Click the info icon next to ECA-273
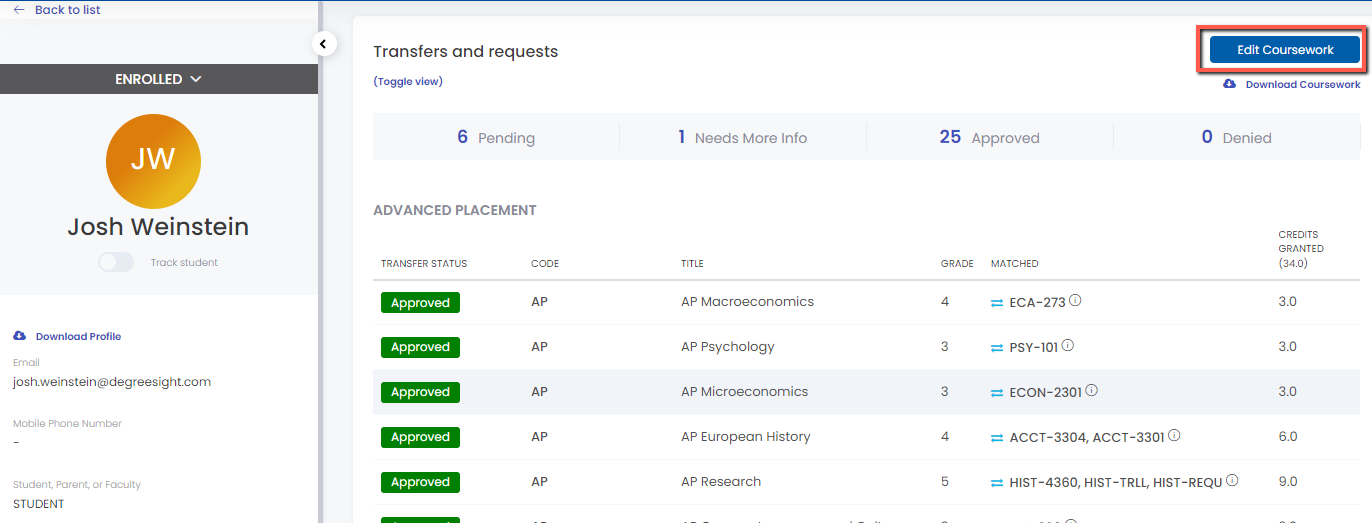Image resolution: width=1372 pixels, height=523 pixels. click(1076, 300)
